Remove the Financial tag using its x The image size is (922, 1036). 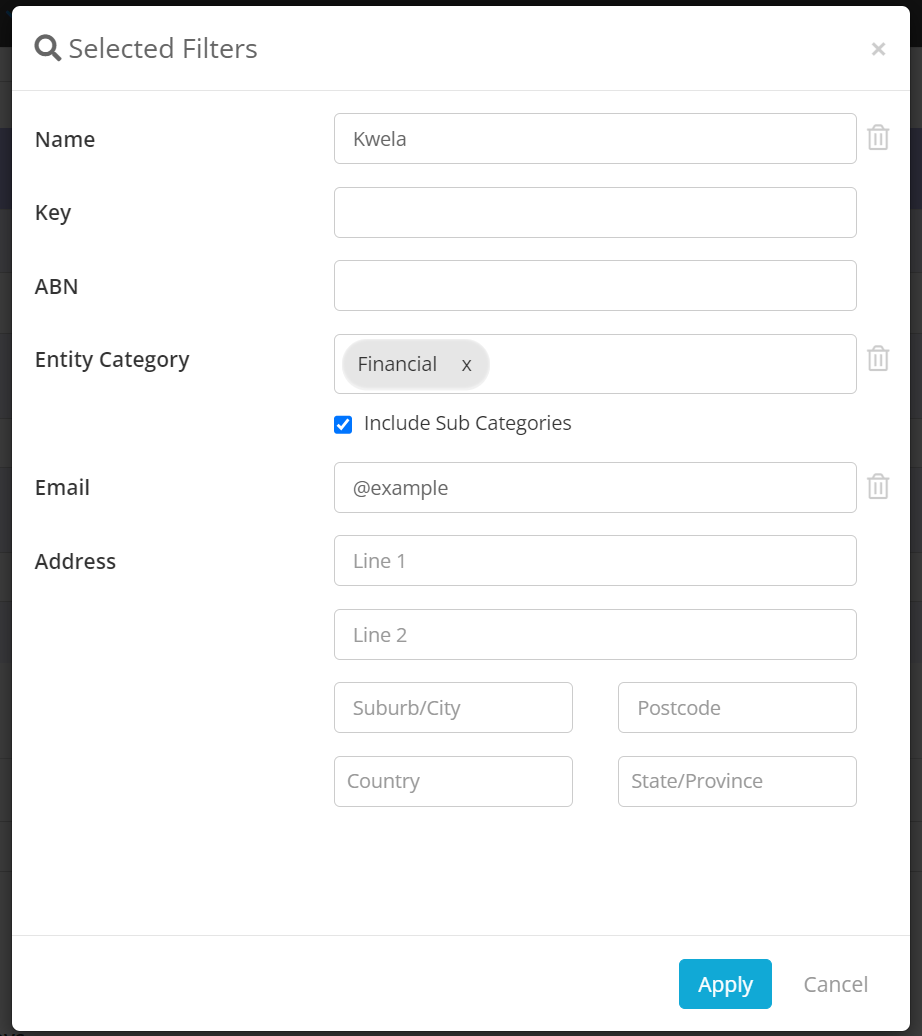[x=466, y=364]
